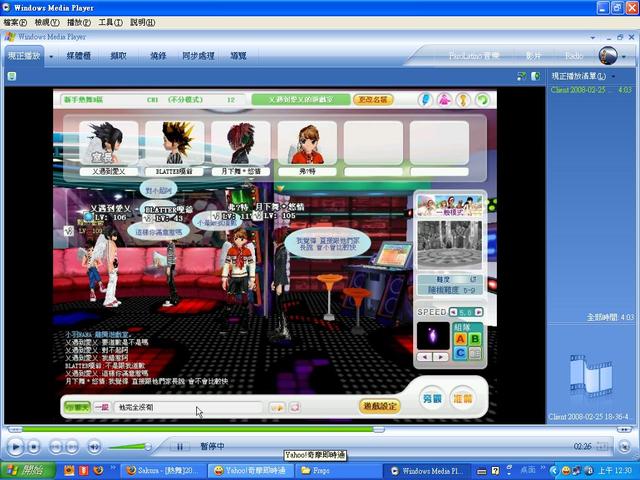Click the system tray clock 上午 12:30
This screenshot has height=480, width=640.
tap(615, 471)
